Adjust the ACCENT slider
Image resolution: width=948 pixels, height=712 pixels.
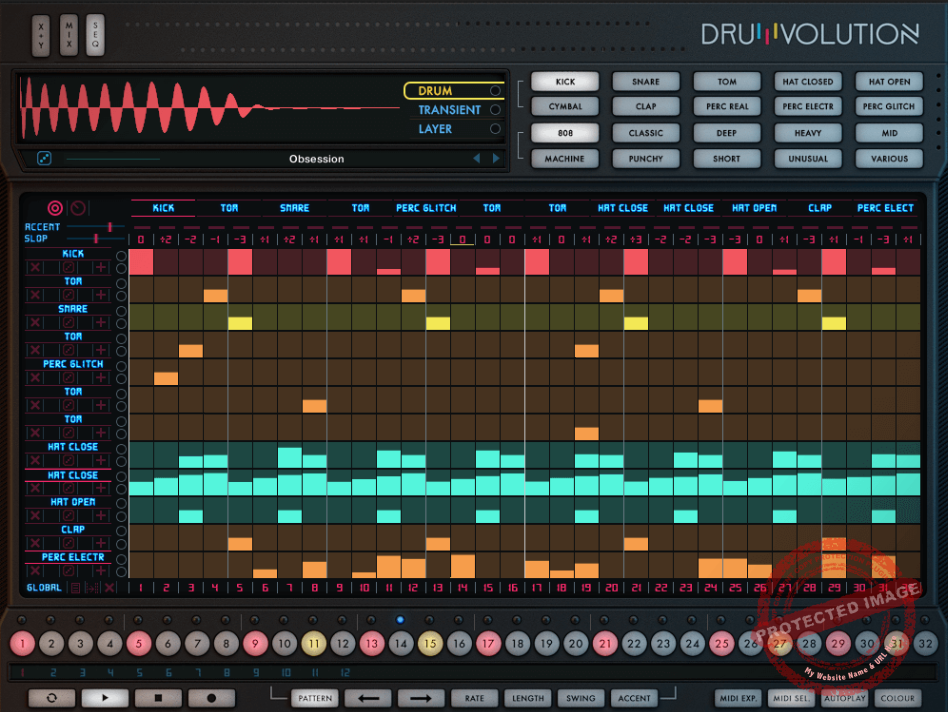coord(95,227)
